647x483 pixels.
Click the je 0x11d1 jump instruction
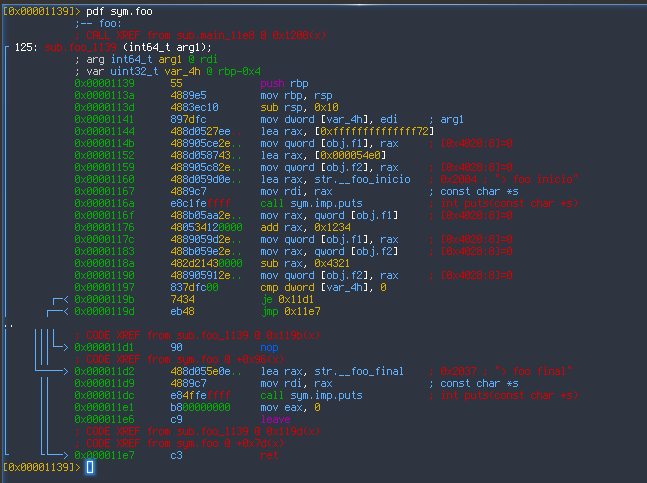[283, 299]
